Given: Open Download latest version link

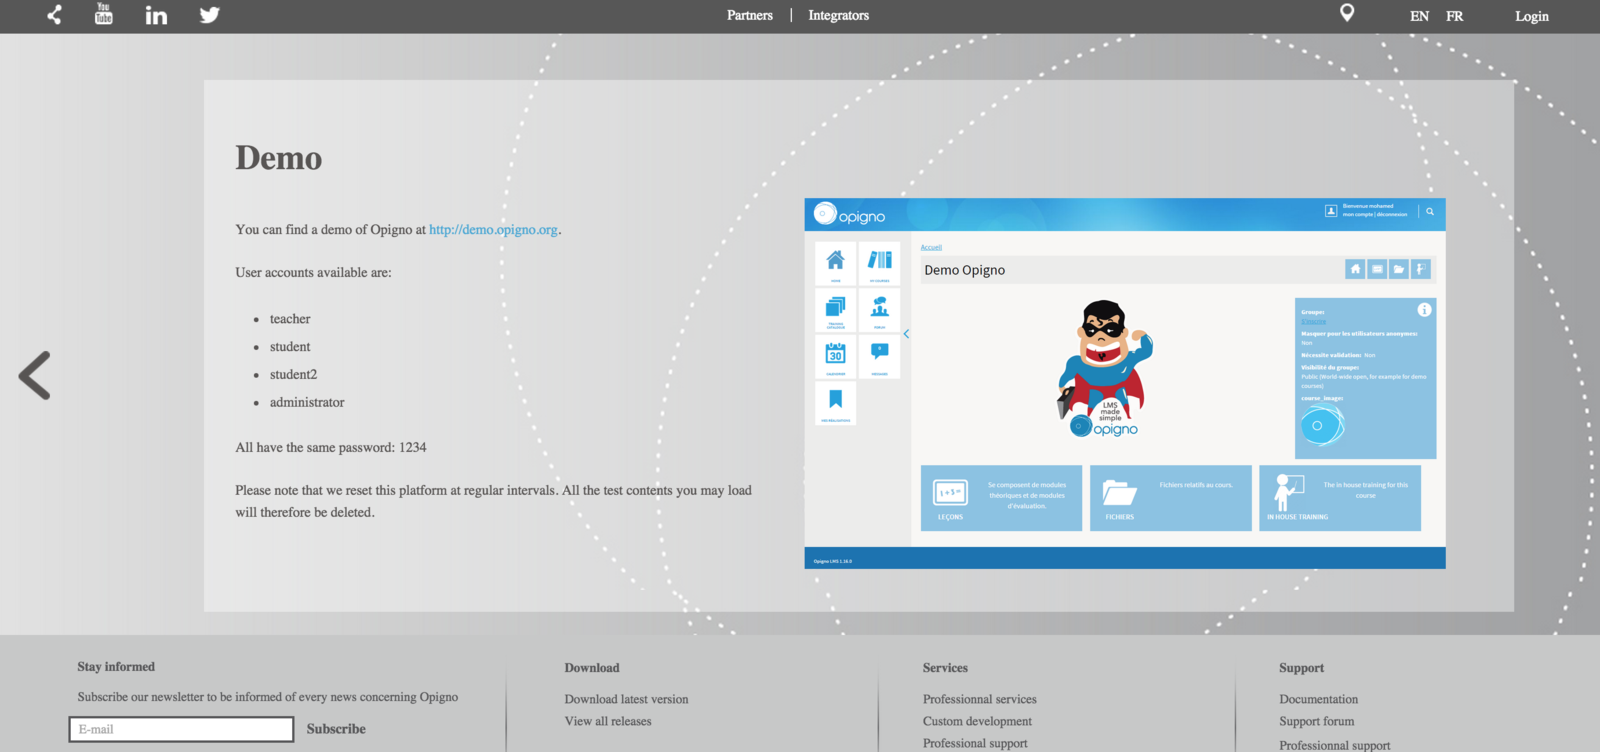Looking at the screenshot, I should point(626,699).
